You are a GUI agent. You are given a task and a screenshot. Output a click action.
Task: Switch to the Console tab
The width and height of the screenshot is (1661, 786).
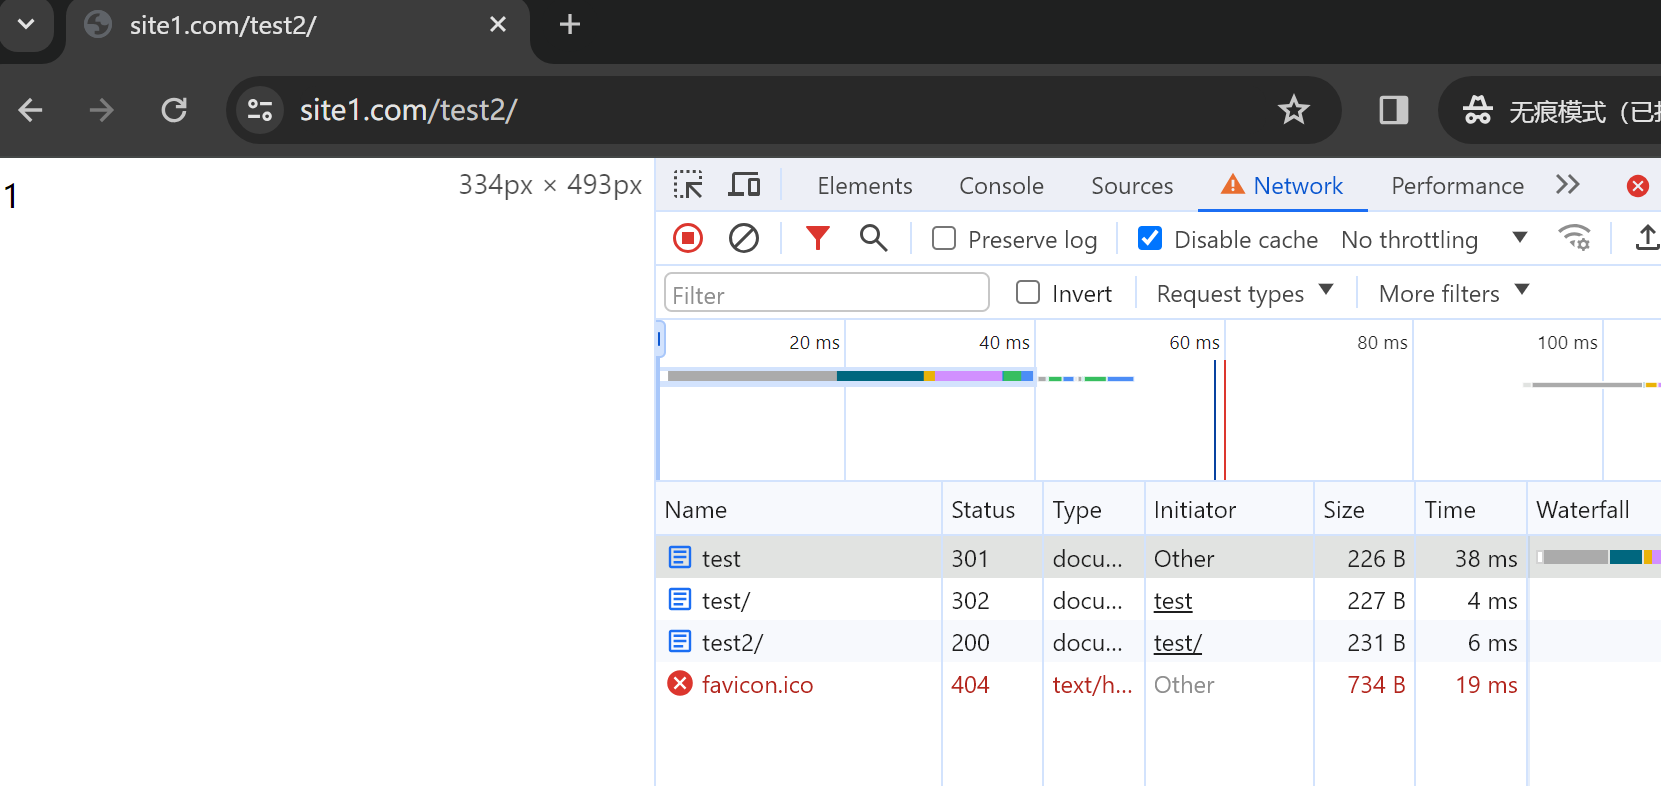[x=1001, y=186]
